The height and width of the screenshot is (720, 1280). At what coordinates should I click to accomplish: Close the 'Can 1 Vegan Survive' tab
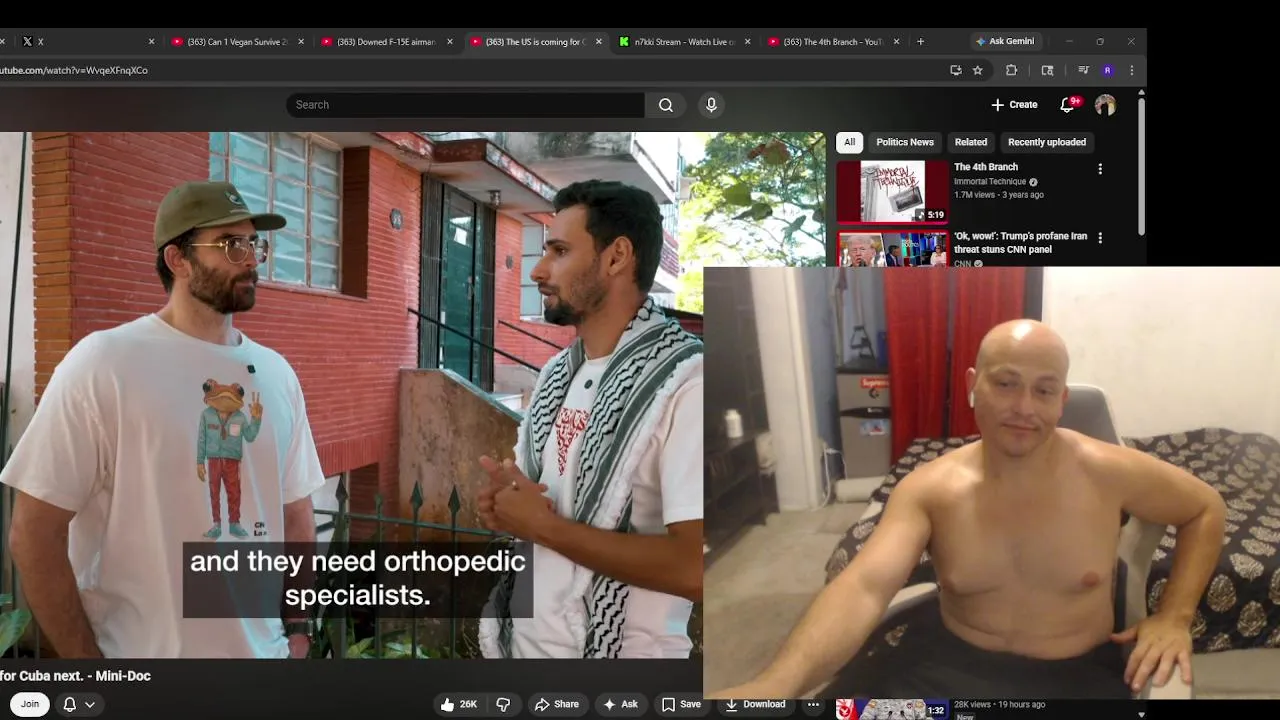(300, 41)
